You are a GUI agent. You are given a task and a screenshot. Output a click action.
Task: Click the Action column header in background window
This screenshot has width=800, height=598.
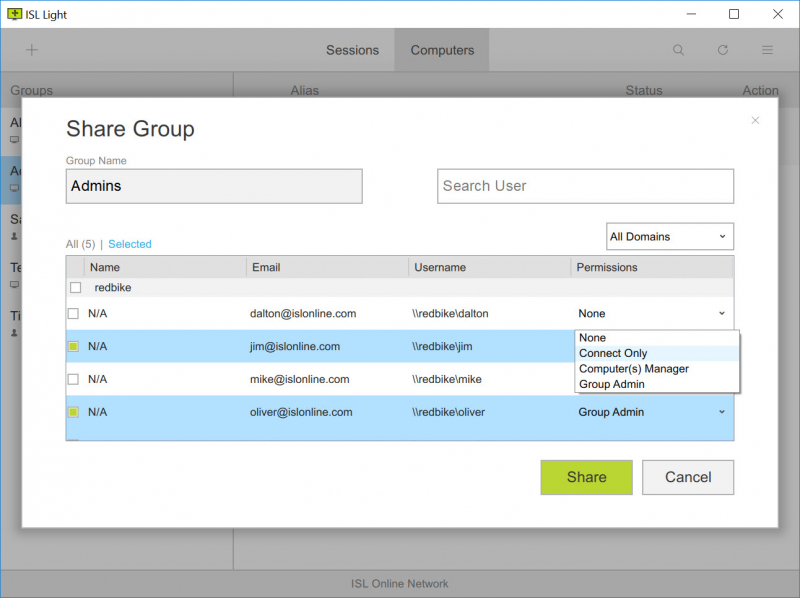click(x=760, y=90)
